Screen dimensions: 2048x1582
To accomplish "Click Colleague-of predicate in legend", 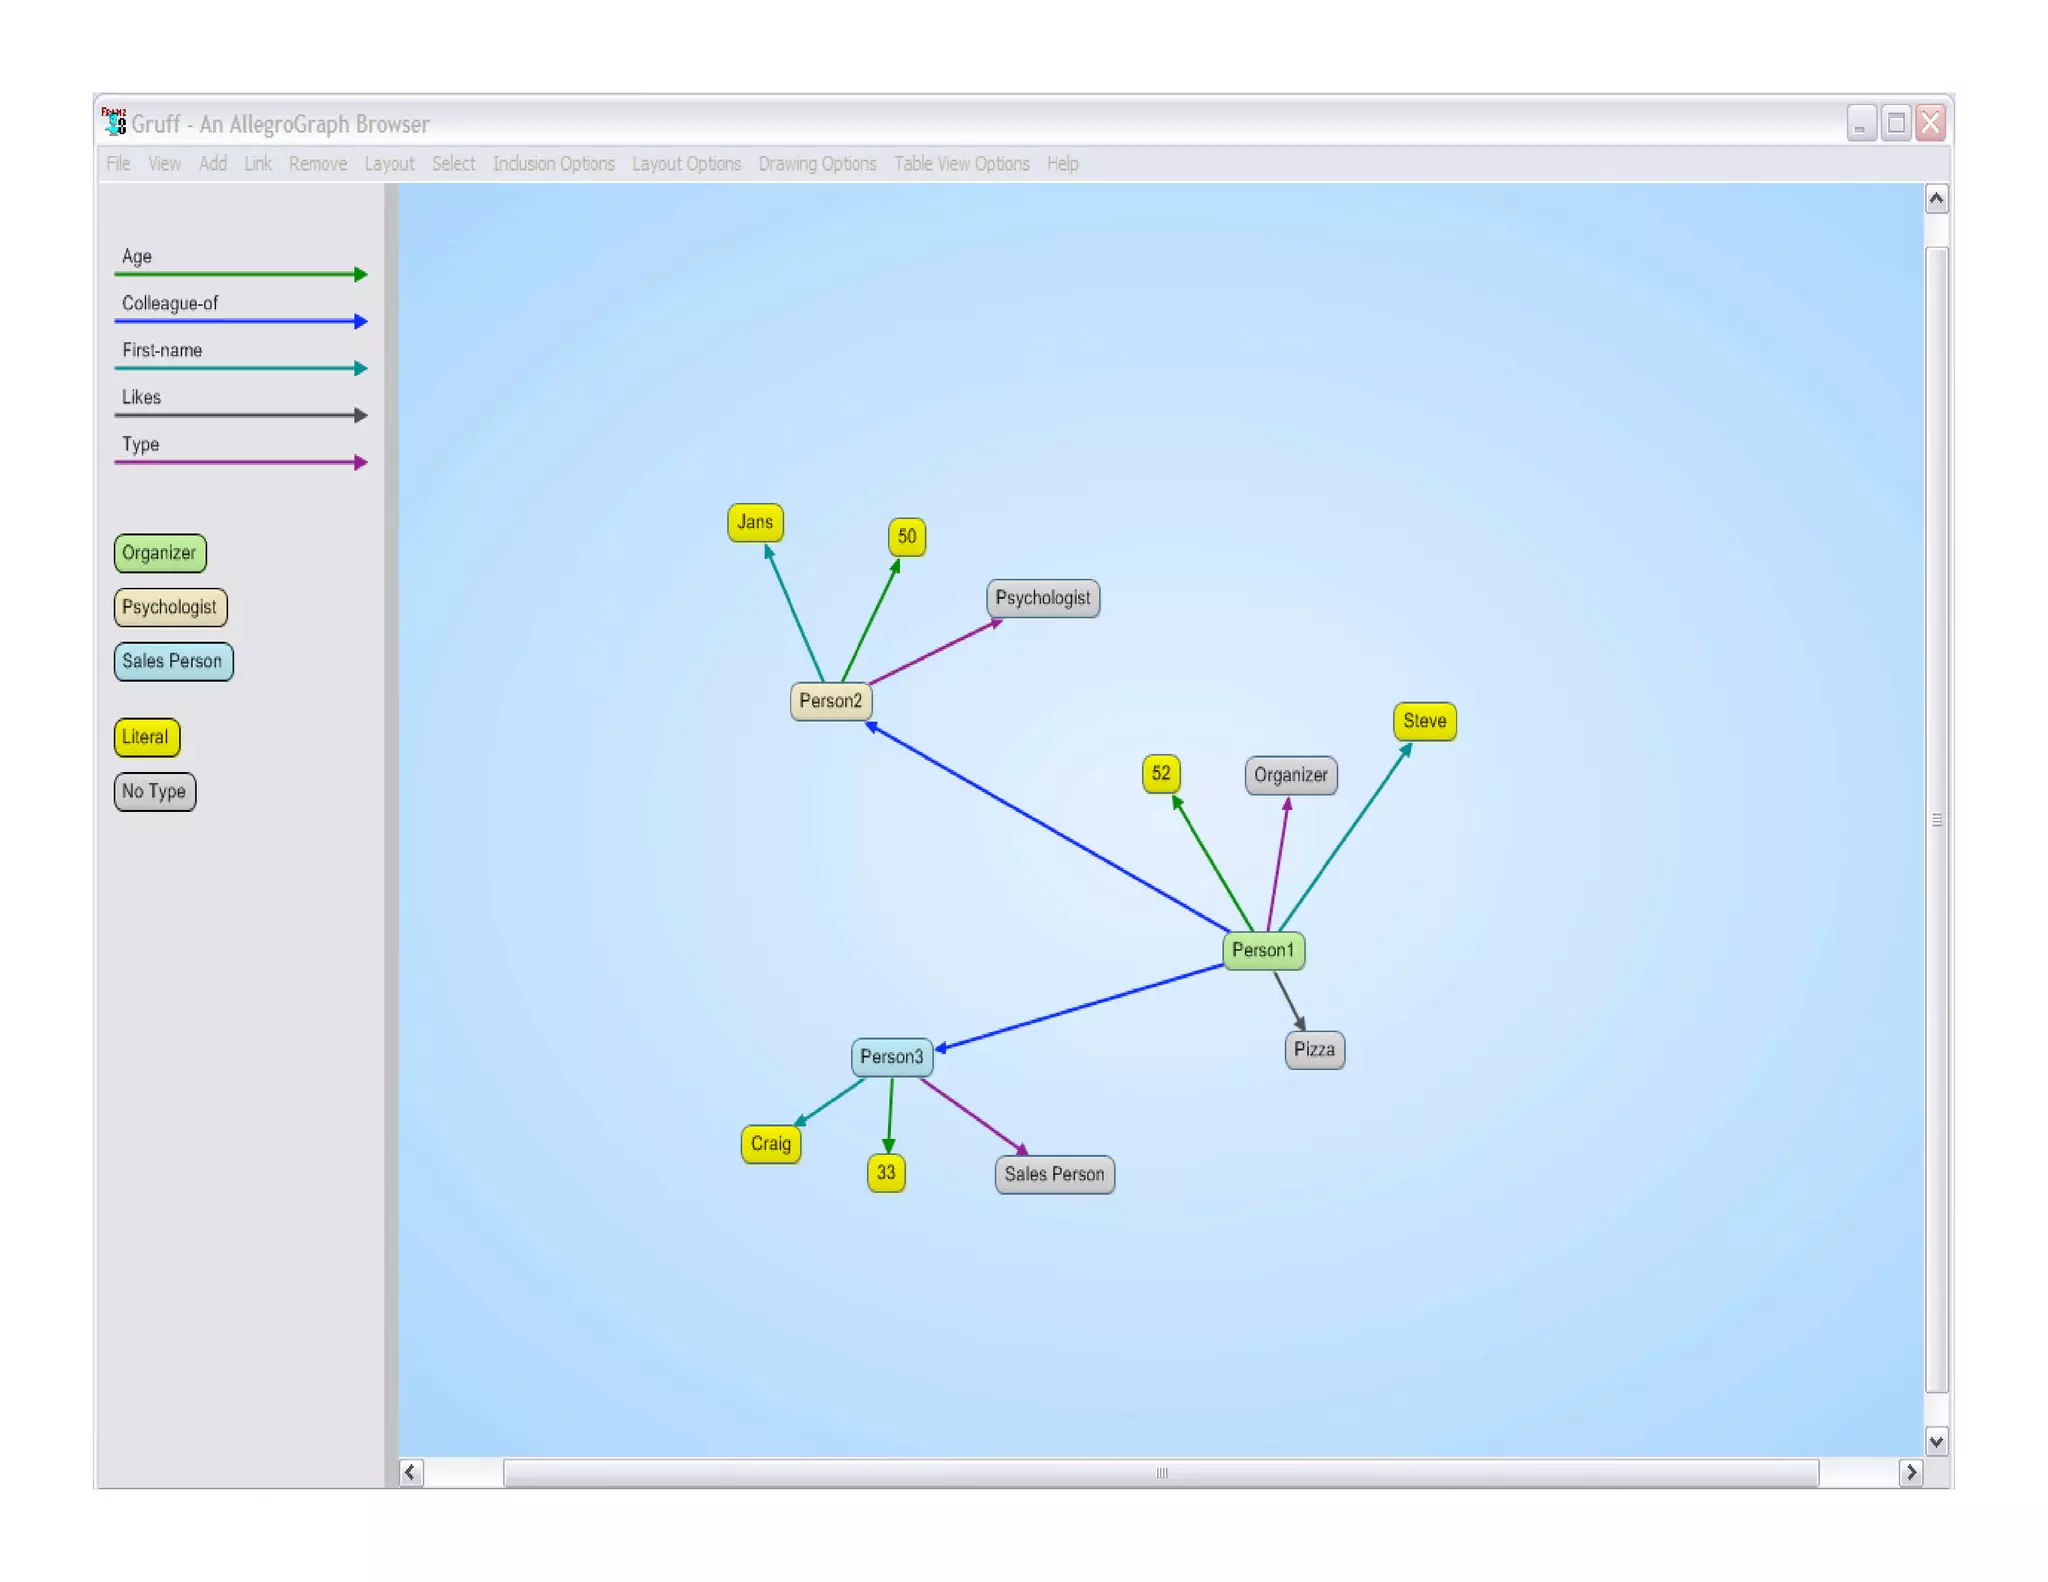I will click(x=170, y=303).
